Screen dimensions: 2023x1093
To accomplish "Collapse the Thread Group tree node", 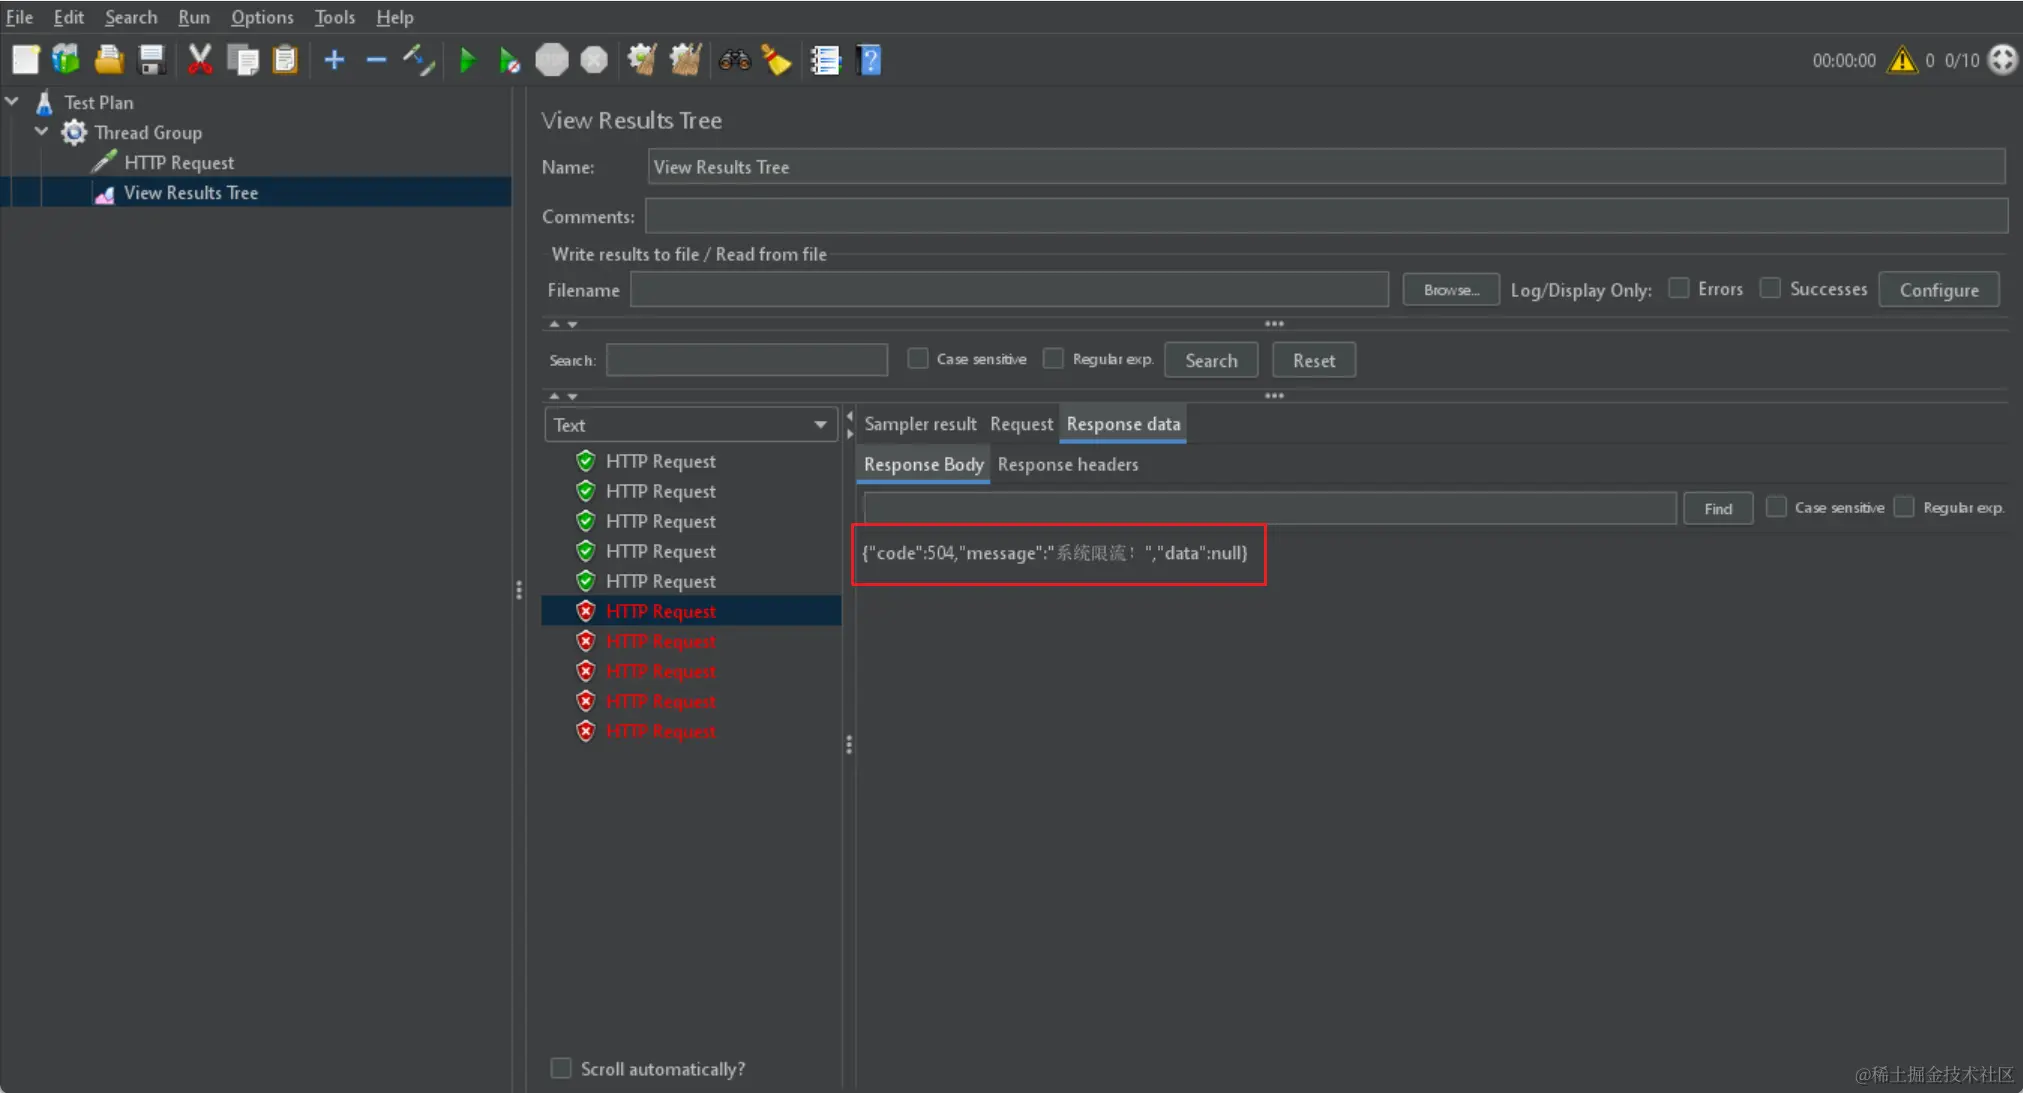I will pos(41,132).
